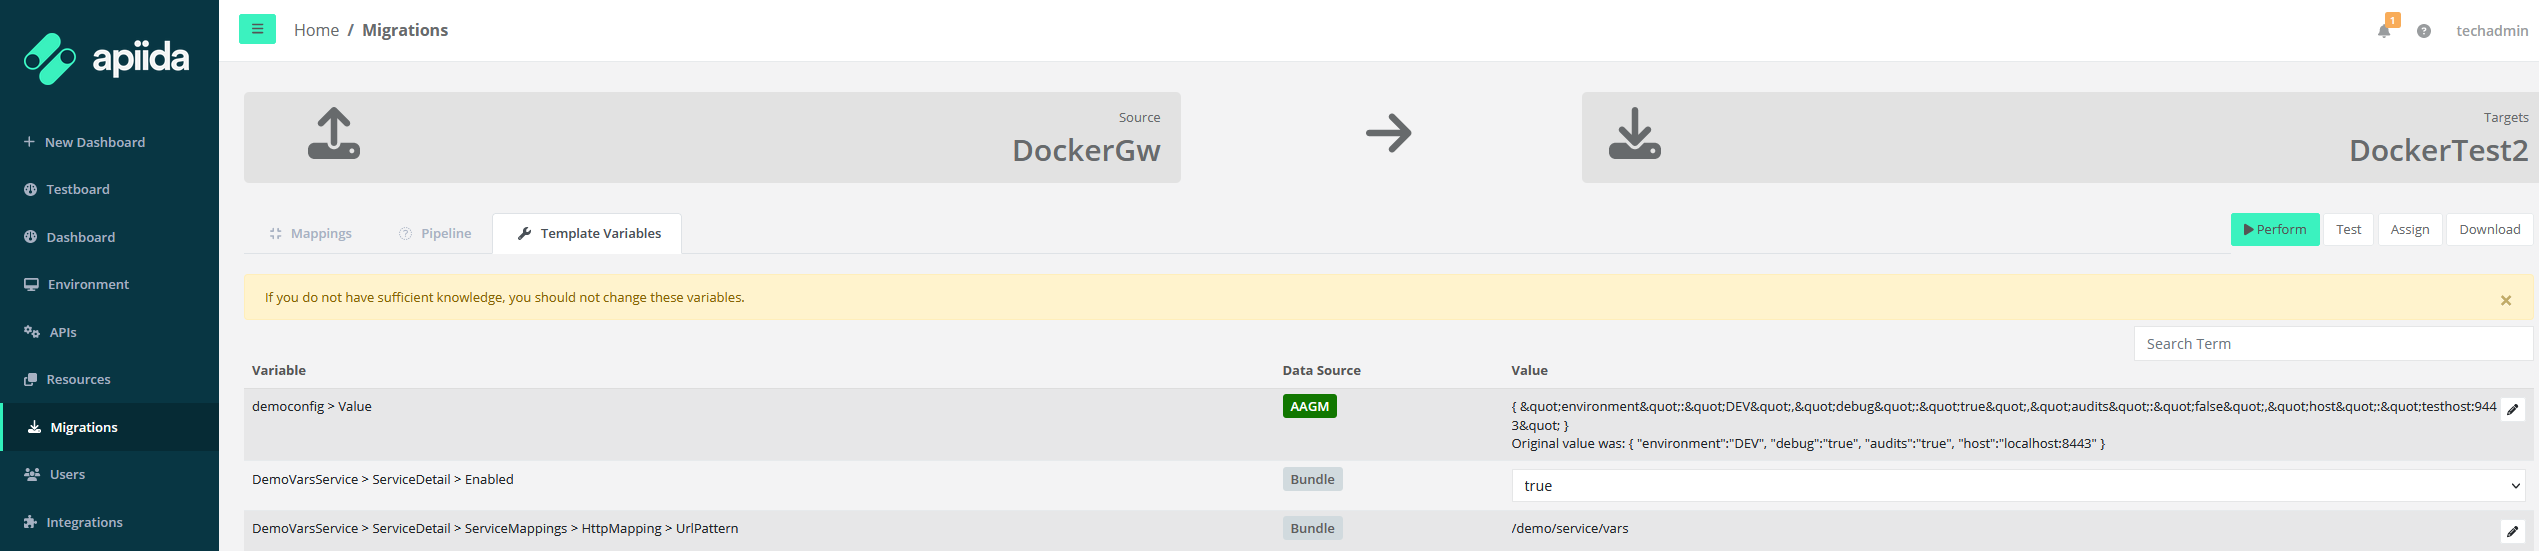Focus the Search Term input field

[x=2332, y=344]
